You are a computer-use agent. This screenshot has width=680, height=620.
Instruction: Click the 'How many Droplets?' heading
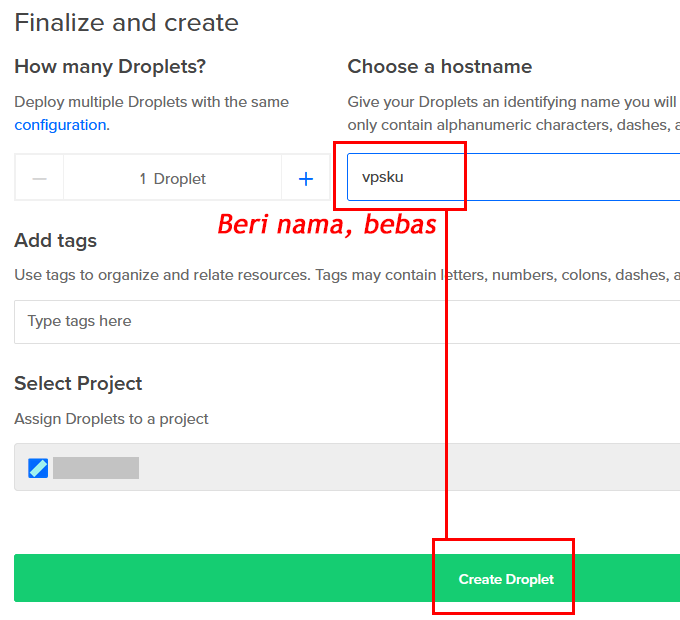tap(110, 67)
